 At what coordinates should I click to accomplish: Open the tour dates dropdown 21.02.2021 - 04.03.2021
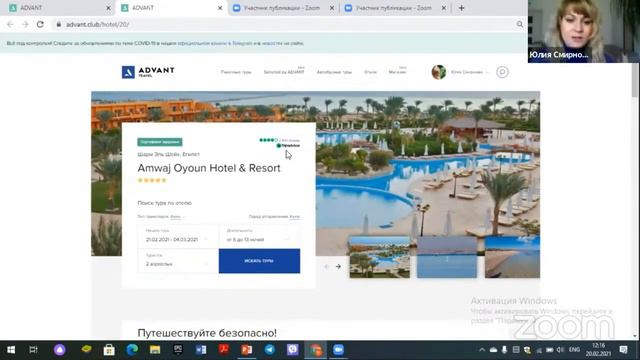[178, 236]
